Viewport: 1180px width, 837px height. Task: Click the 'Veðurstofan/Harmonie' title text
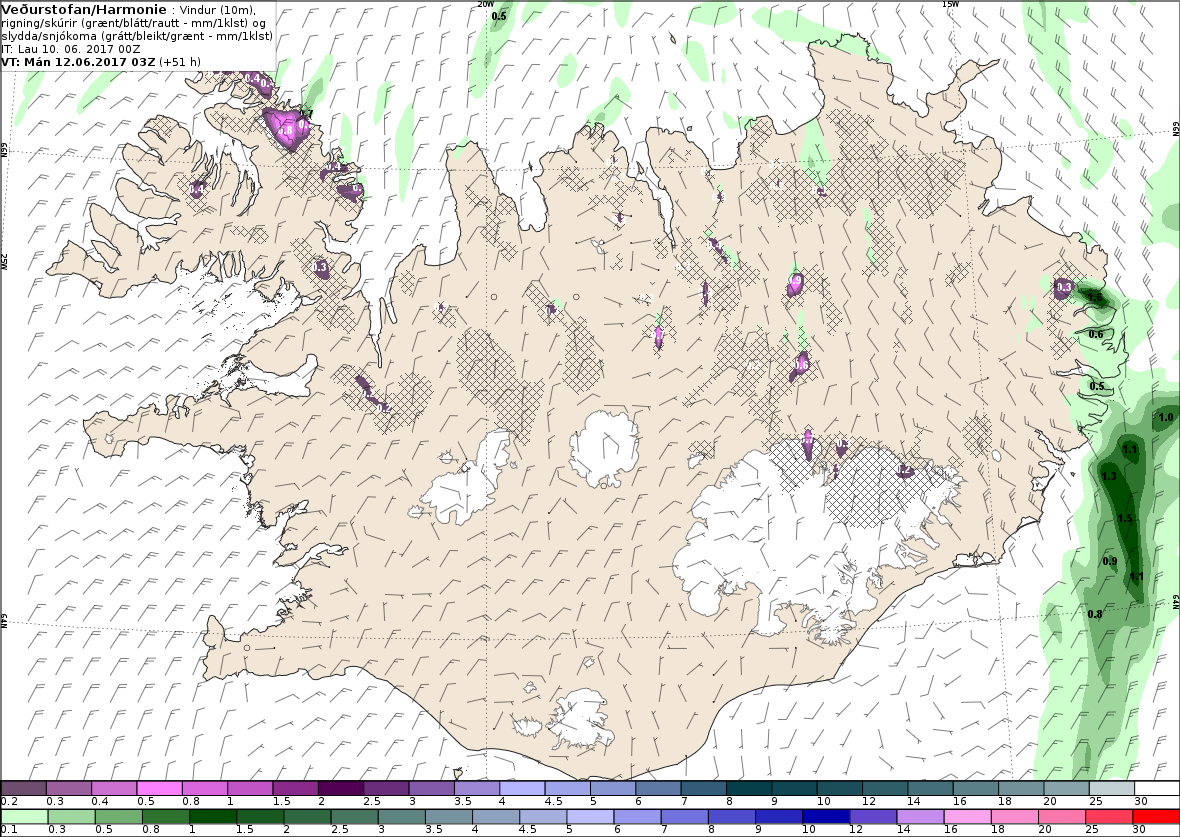pos(84,10)
